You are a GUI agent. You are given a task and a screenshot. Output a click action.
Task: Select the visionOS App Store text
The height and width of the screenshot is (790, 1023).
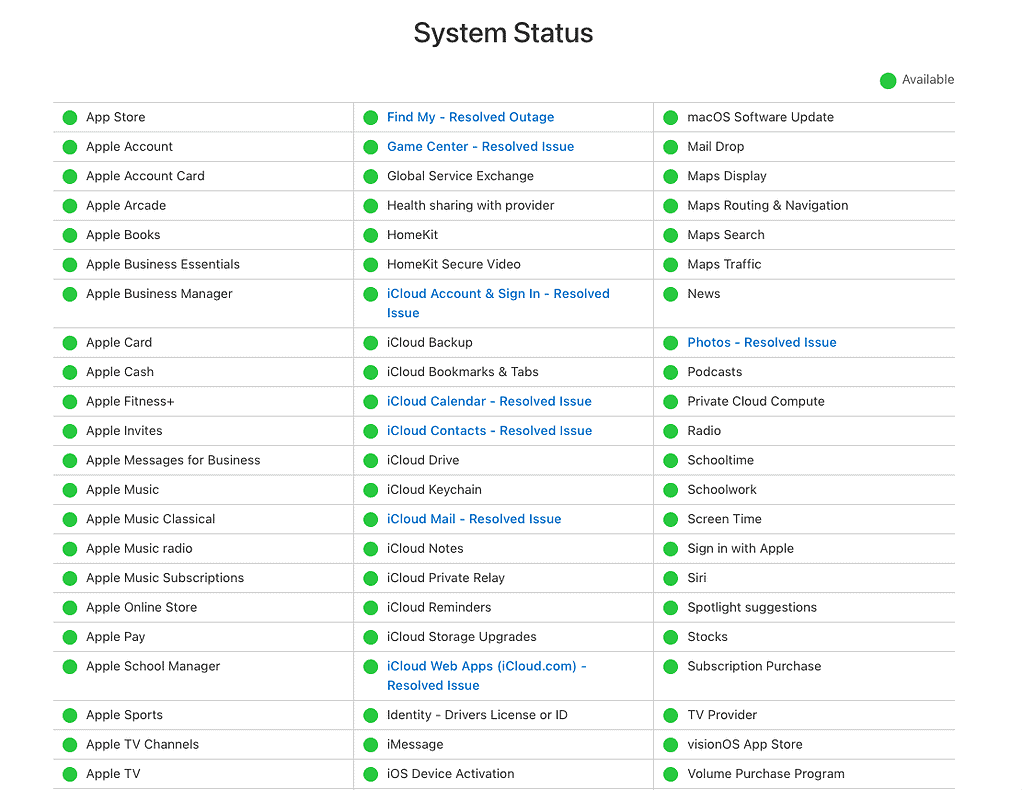[x=744, y=744]
